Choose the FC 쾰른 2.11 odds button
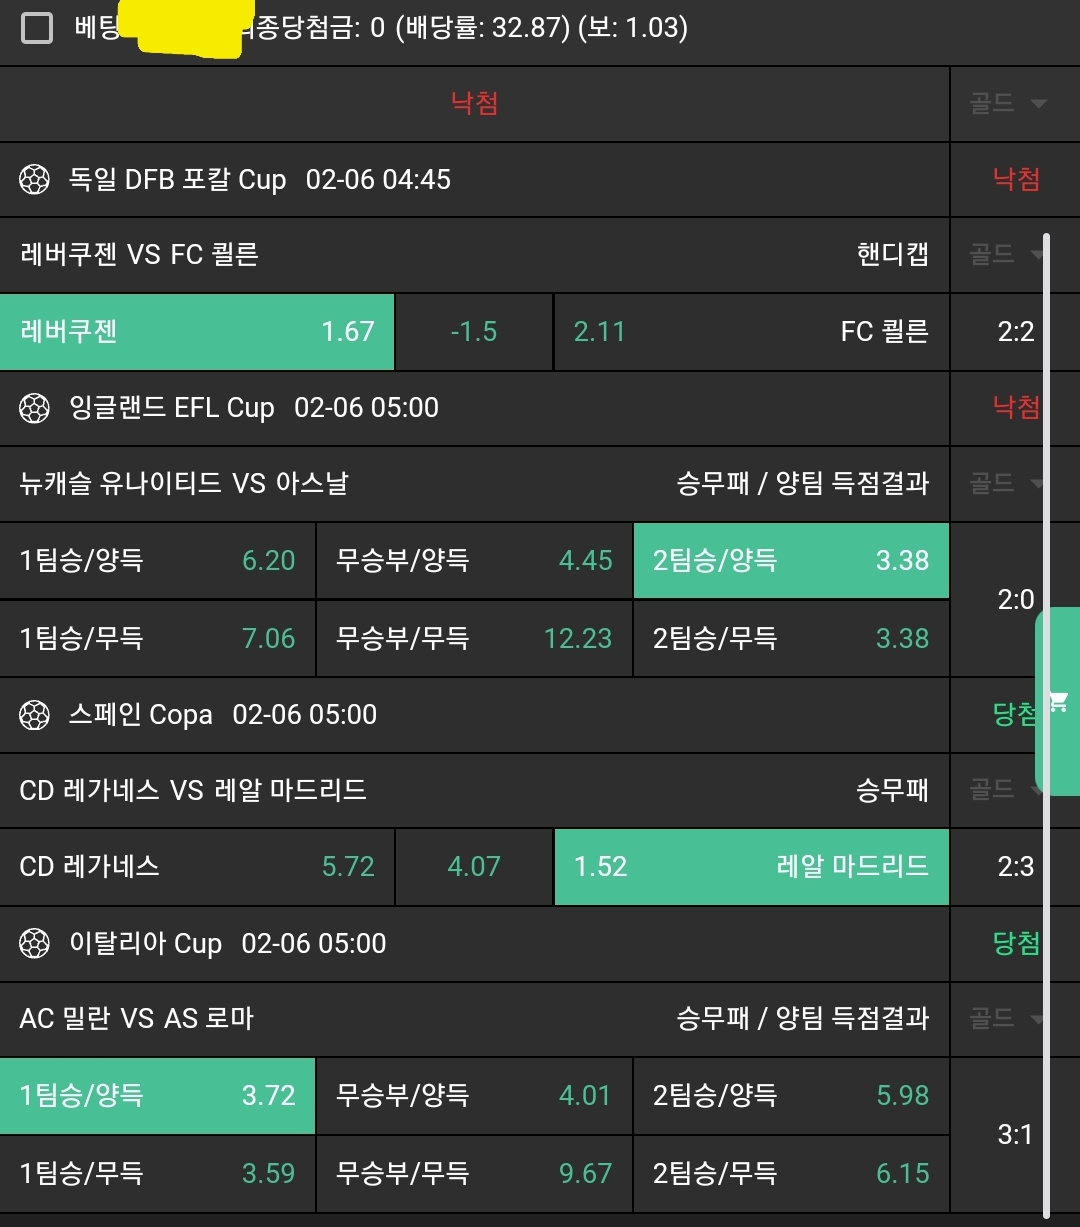This screenshot has height=1227, width=1080. click(x=751, y=332)
